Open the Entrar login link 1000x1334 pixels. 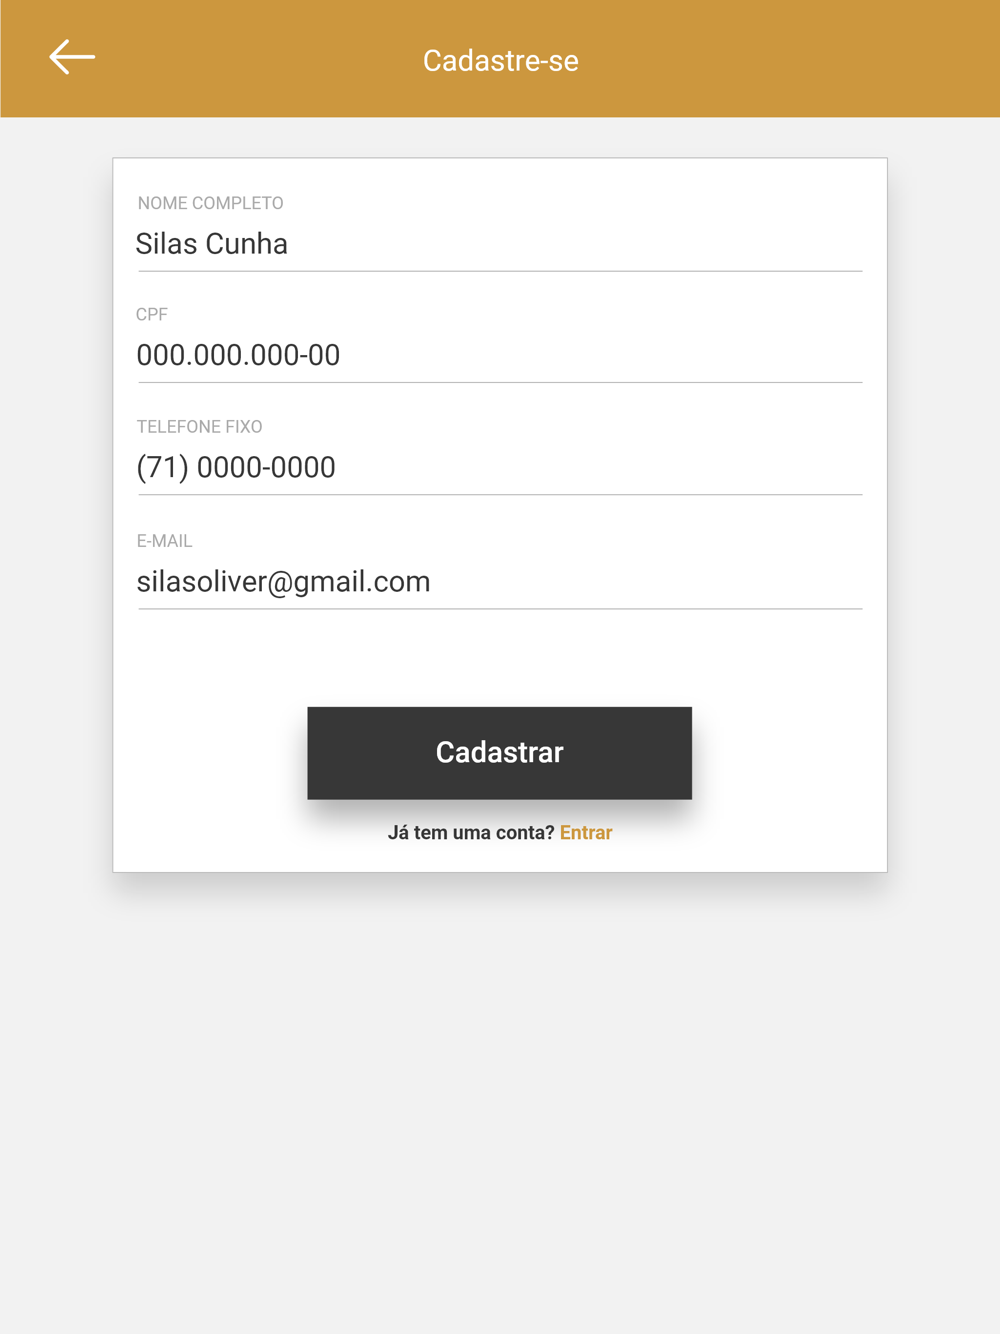pos(586,833)
